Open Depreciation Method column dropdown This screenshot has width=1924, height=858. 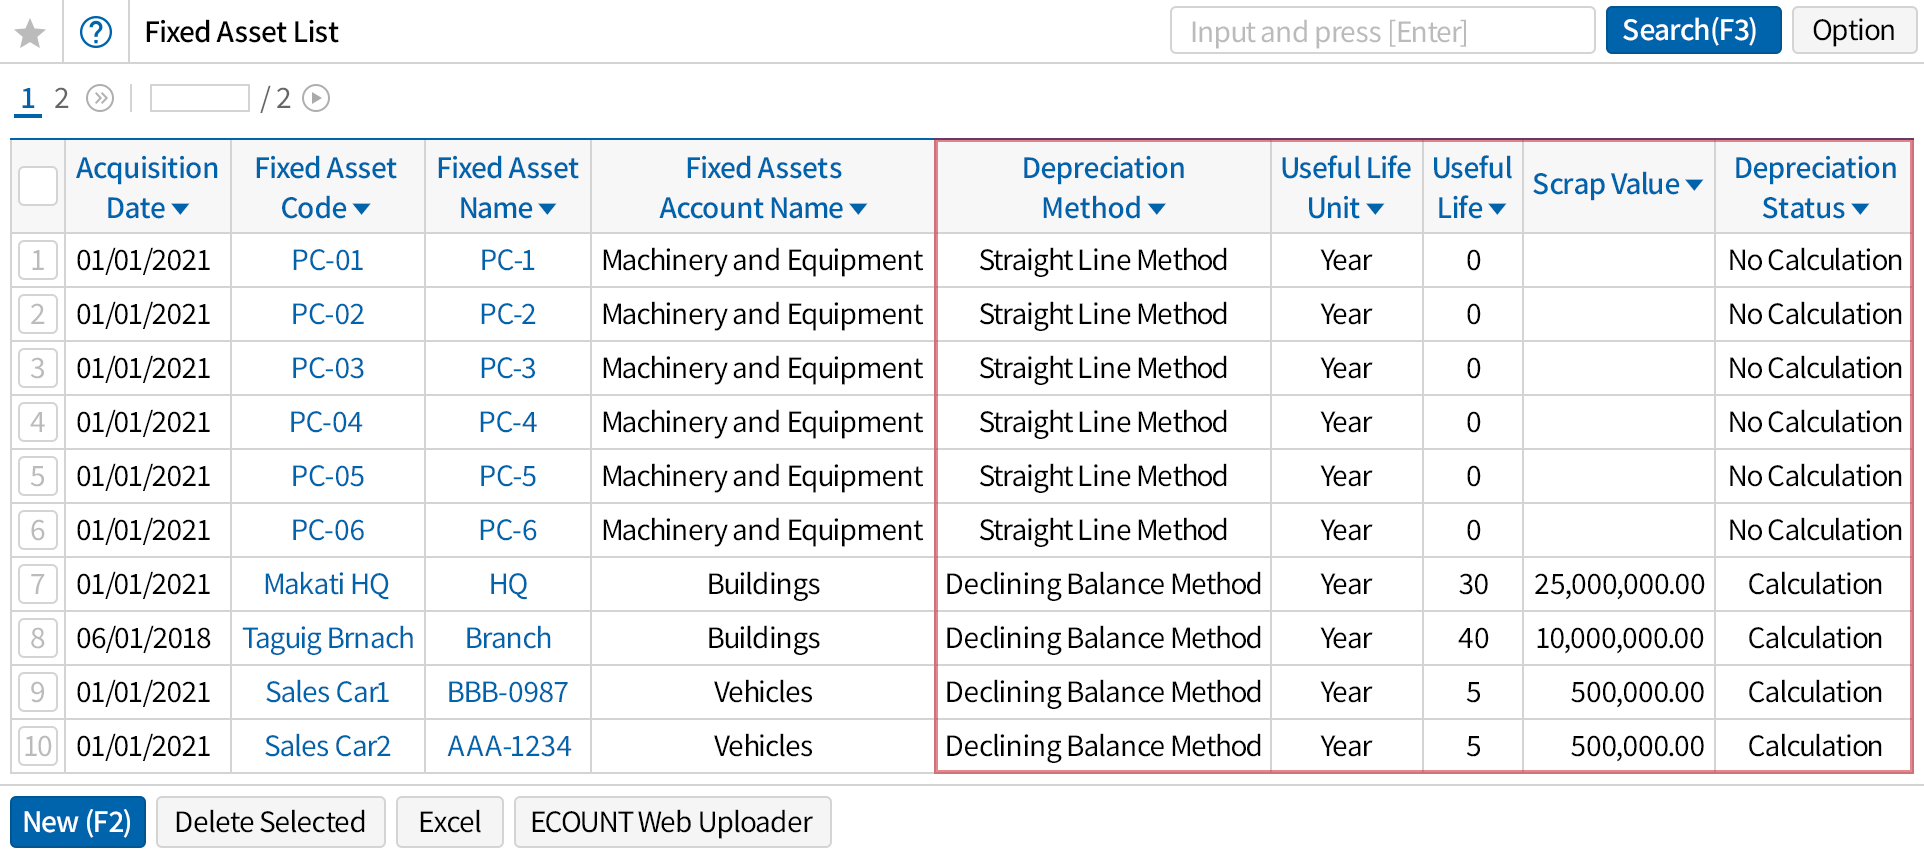coord(1157,209)
